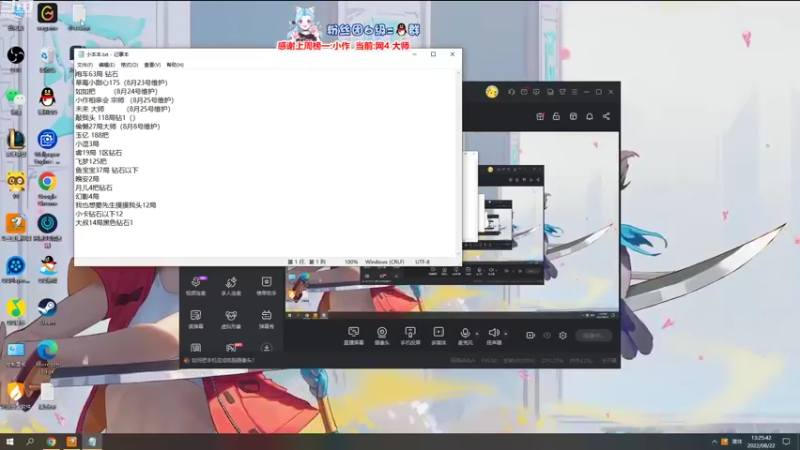Viewport: 800px width, 450px height.
Task: Open the mail inbox icon with red badge
Action: pyautogui.click(x=524, y=92)
